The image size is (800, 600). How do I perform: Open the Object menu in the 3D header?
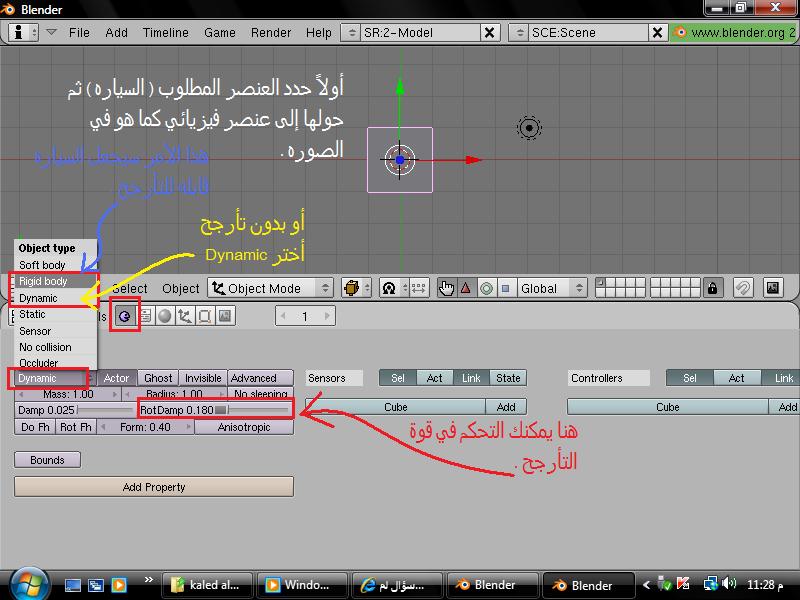point(181,289)
